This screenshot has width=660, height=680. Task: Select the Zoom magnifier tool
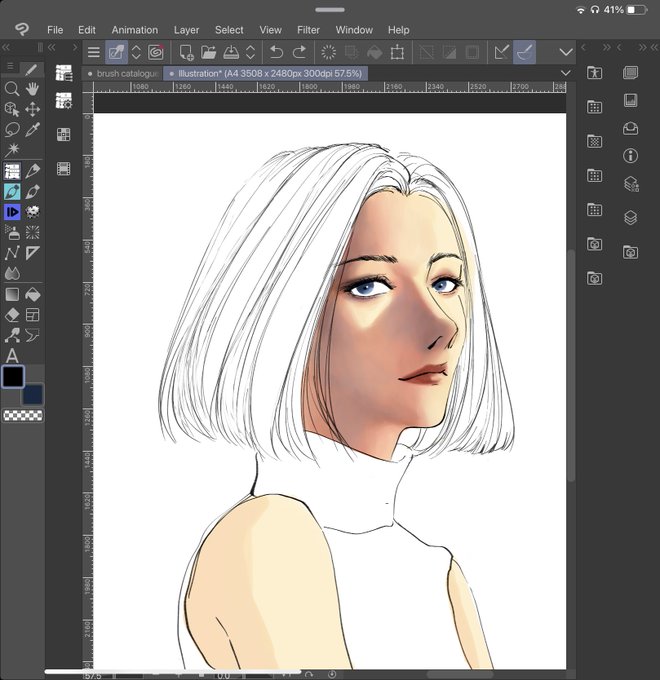12,89
